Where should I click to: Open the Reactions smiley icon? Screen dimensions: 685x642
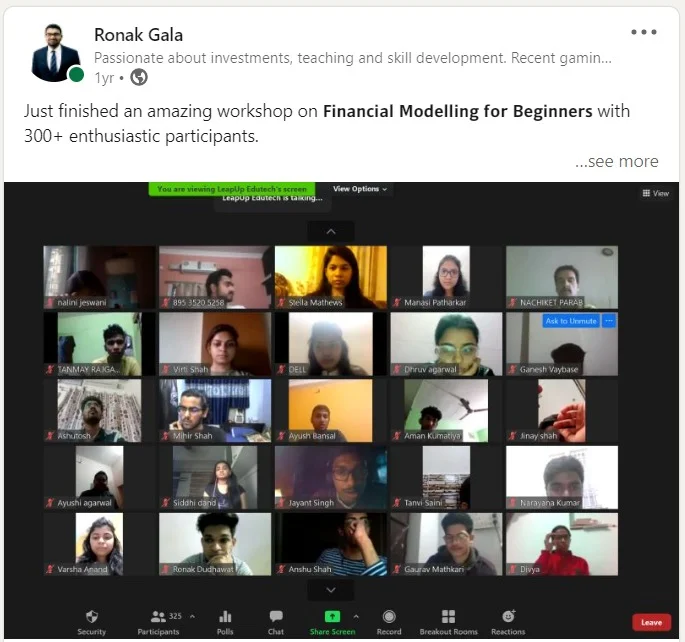508,616
